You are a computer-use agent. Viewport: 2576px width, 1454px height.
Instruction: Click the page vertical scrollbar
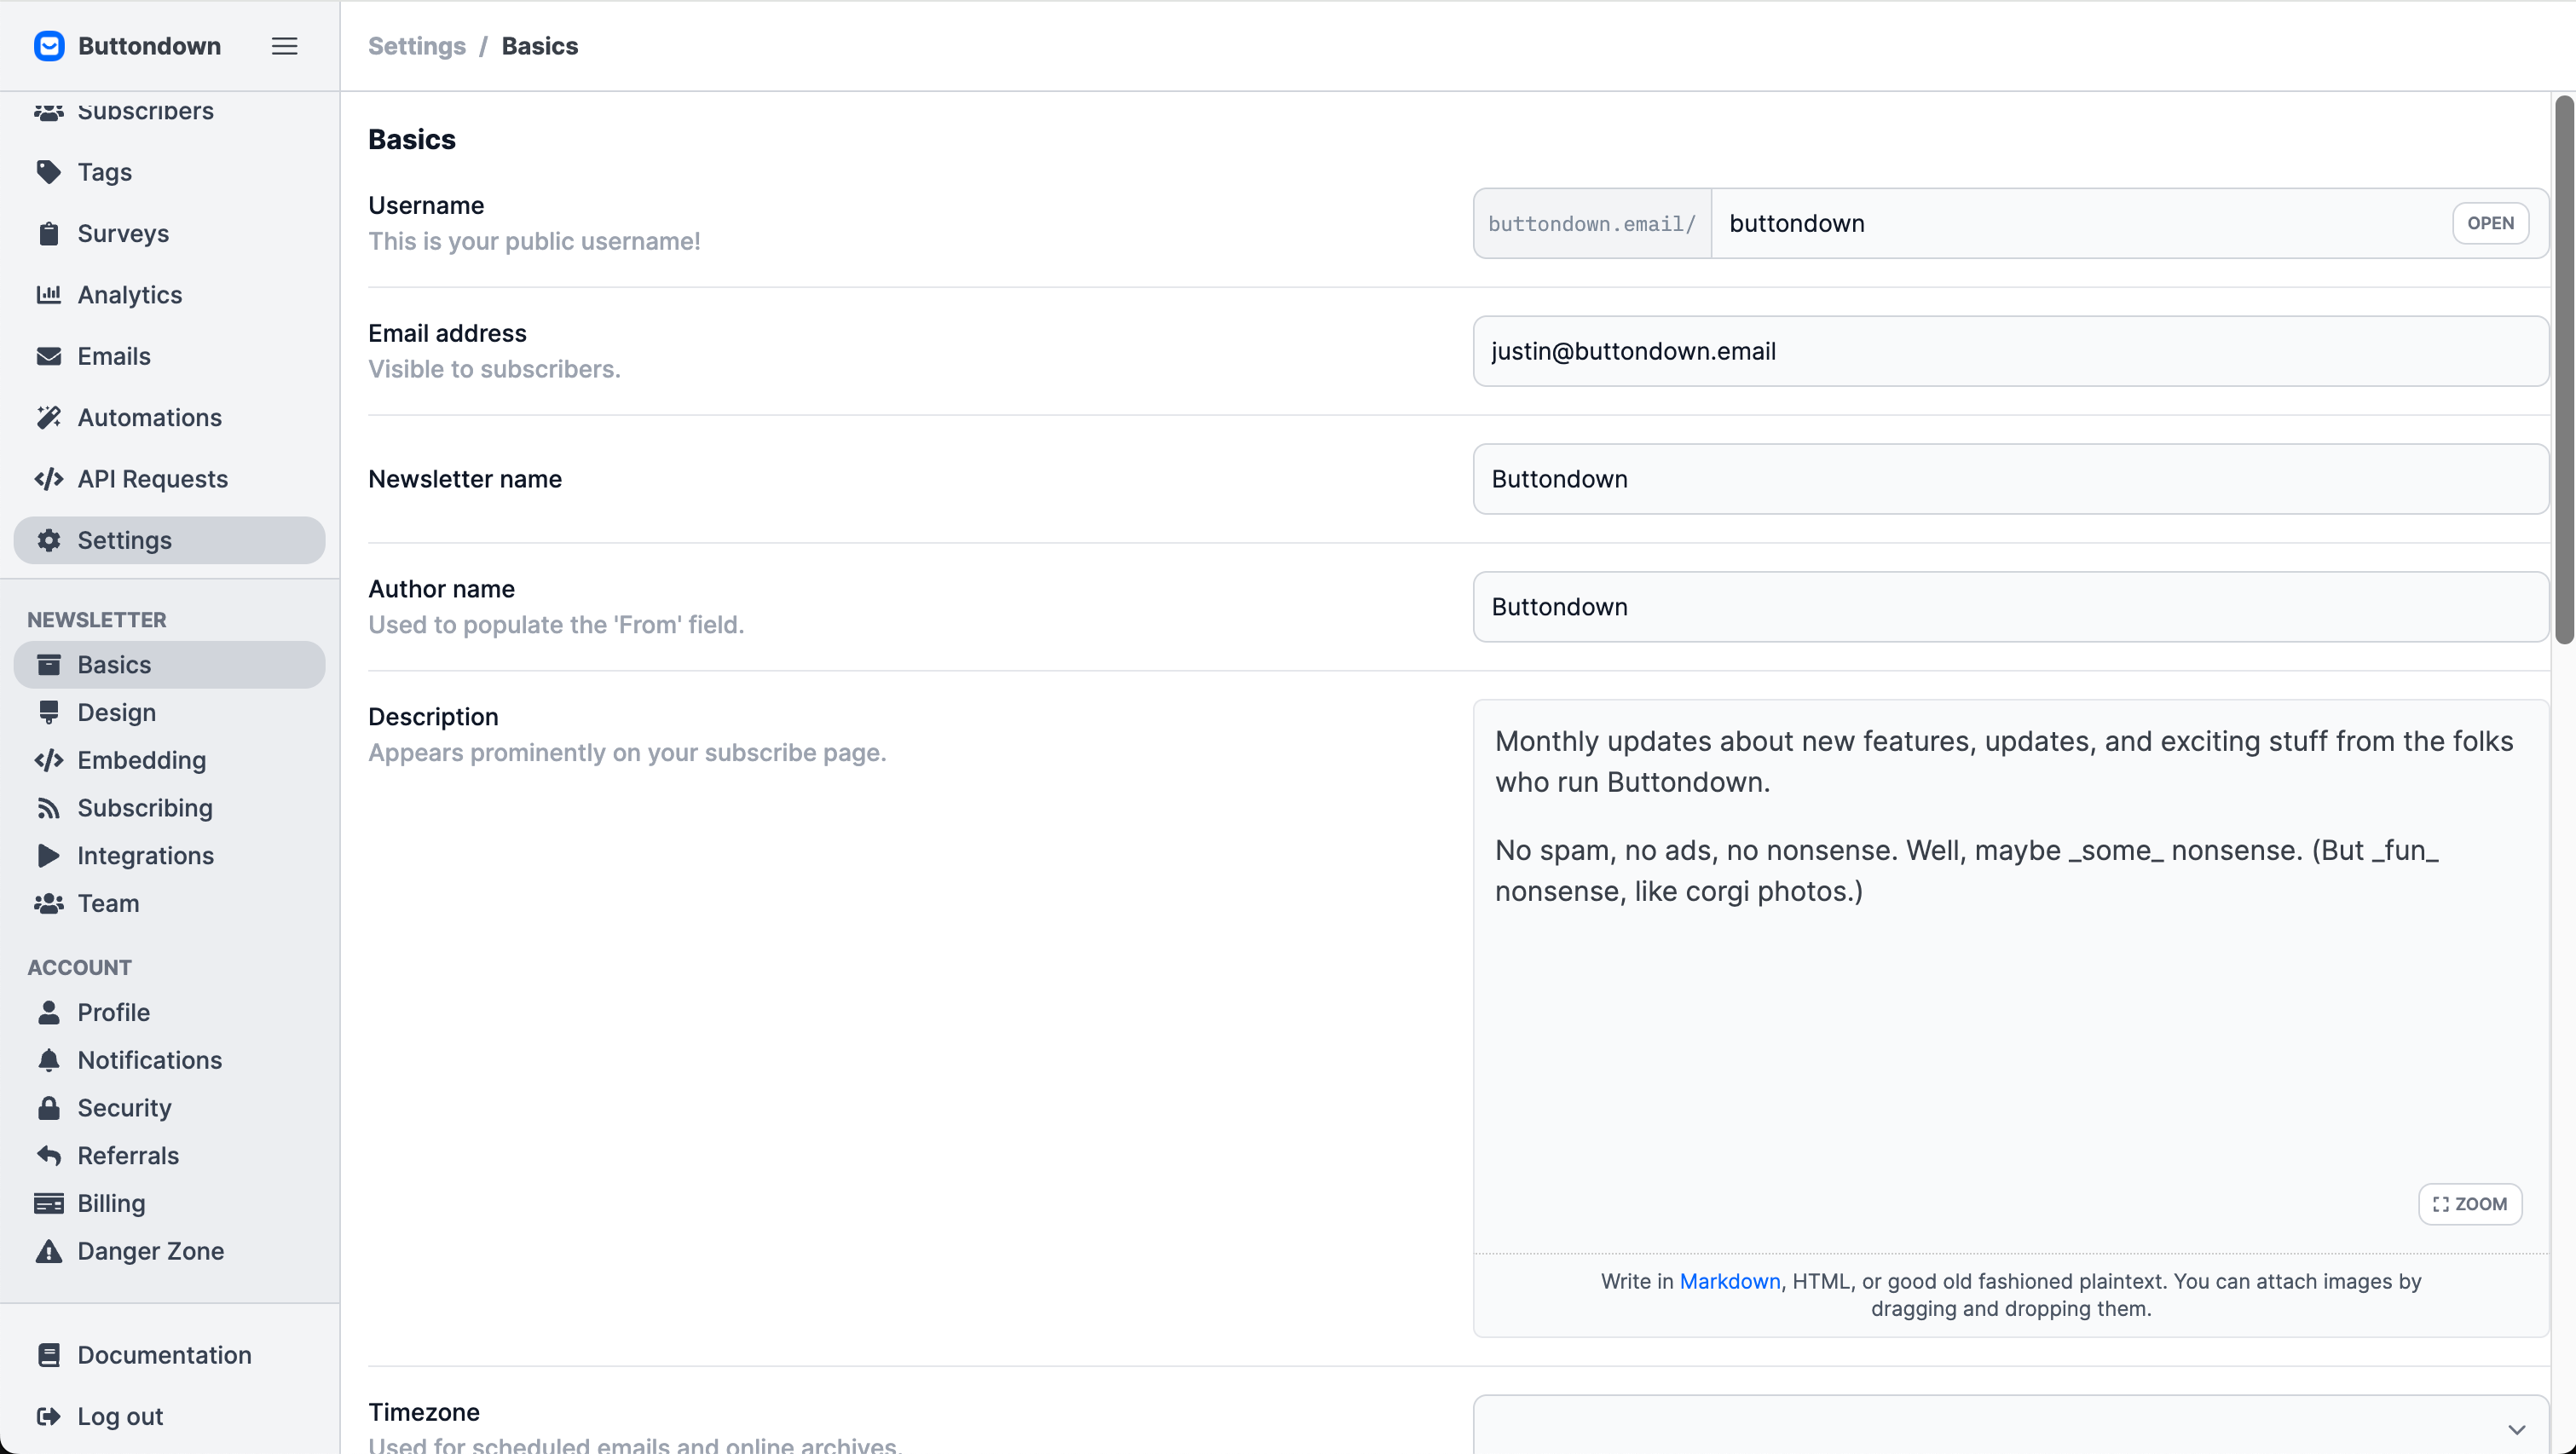point(2563,370)
